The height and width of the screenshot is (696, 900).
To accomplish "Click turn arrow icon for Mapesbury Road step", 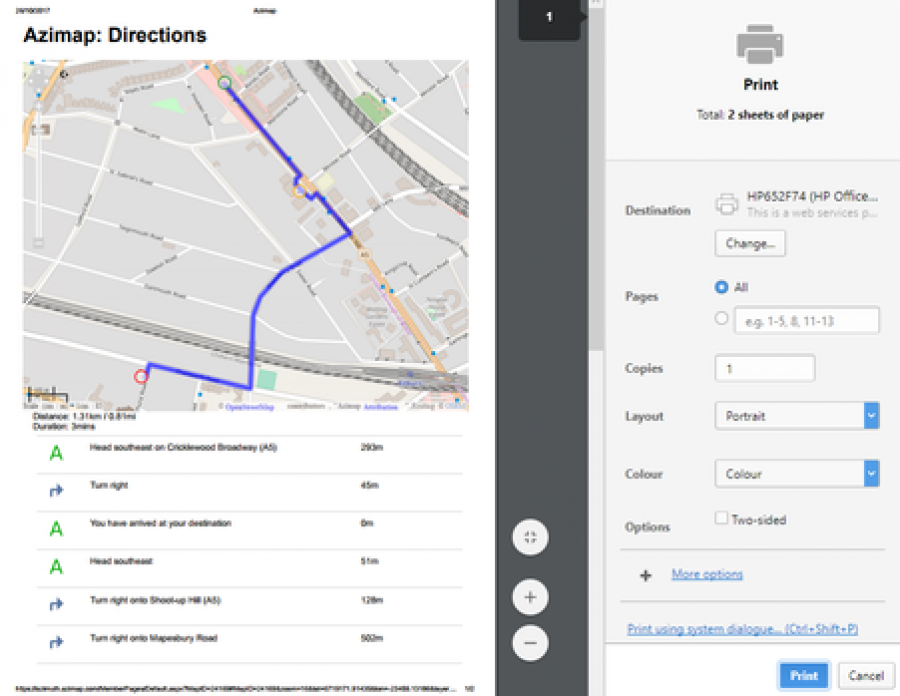I will click(56, 642).
